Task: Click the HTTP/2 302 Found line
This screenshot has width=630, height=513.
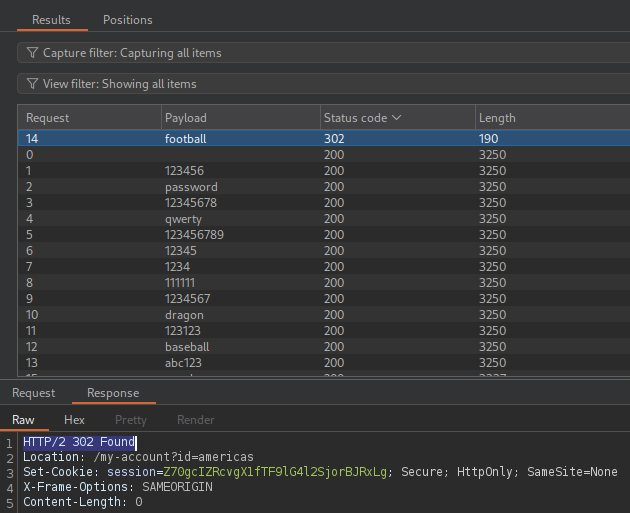Action: pos(79,442)
